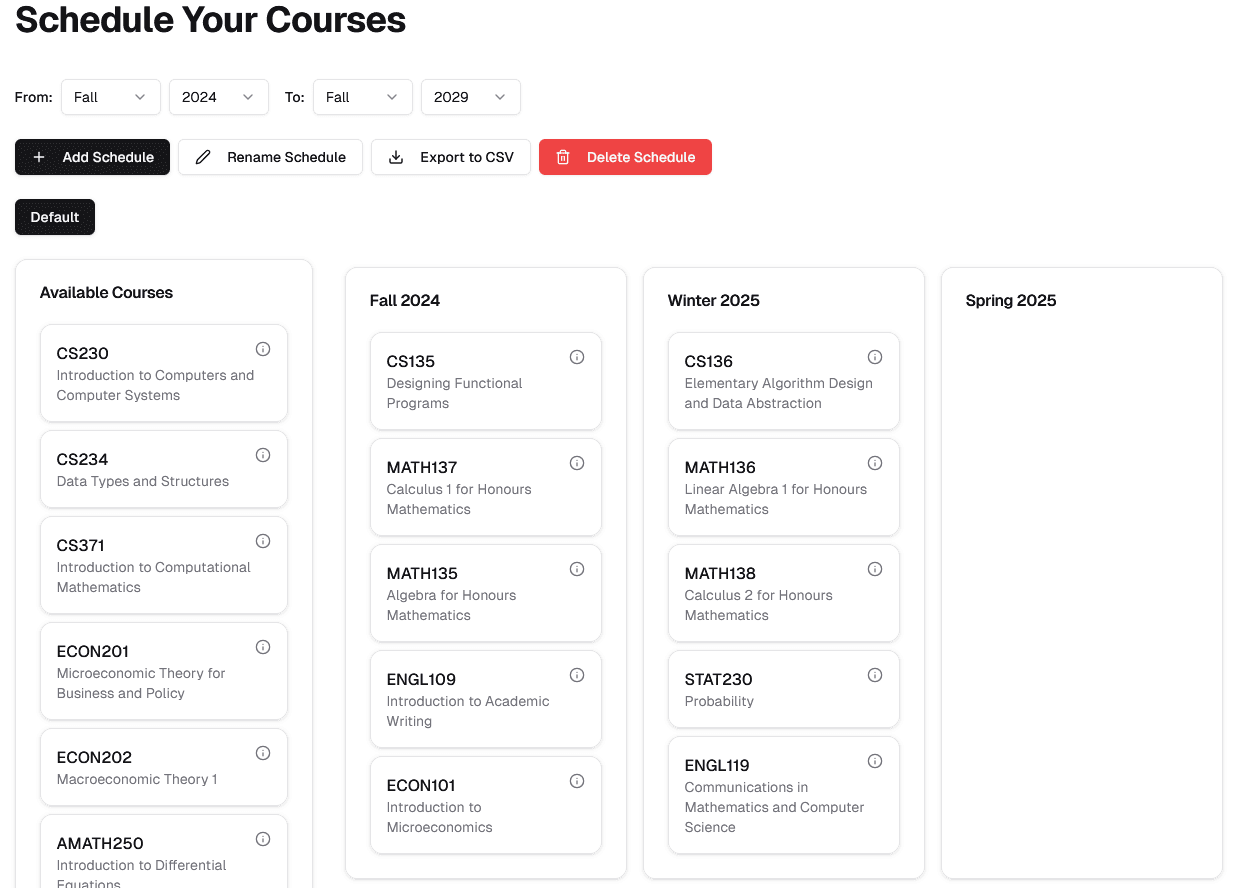Viewport: 1242px width, 888px height.
Task: Open the From term dropdown showing Fall
Action: pyautogui.click(x=110, y=97)
